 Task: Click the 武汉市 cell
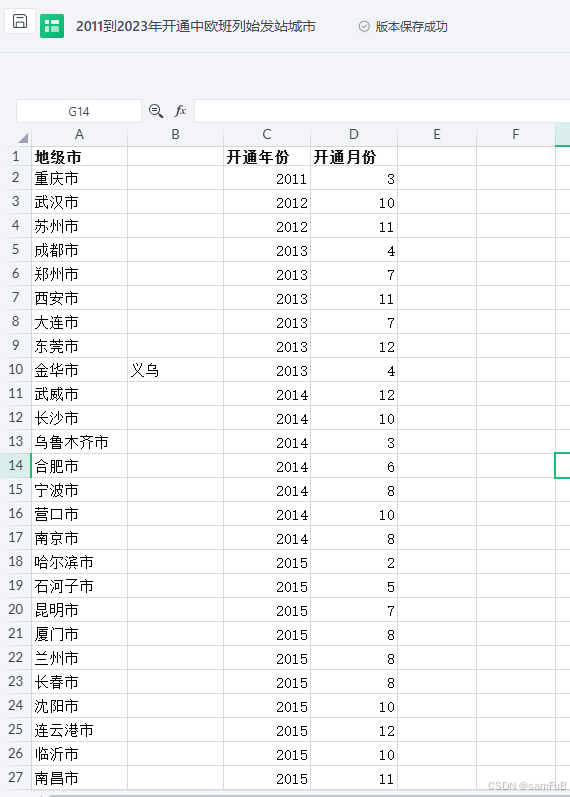click(x=79, y=202)
